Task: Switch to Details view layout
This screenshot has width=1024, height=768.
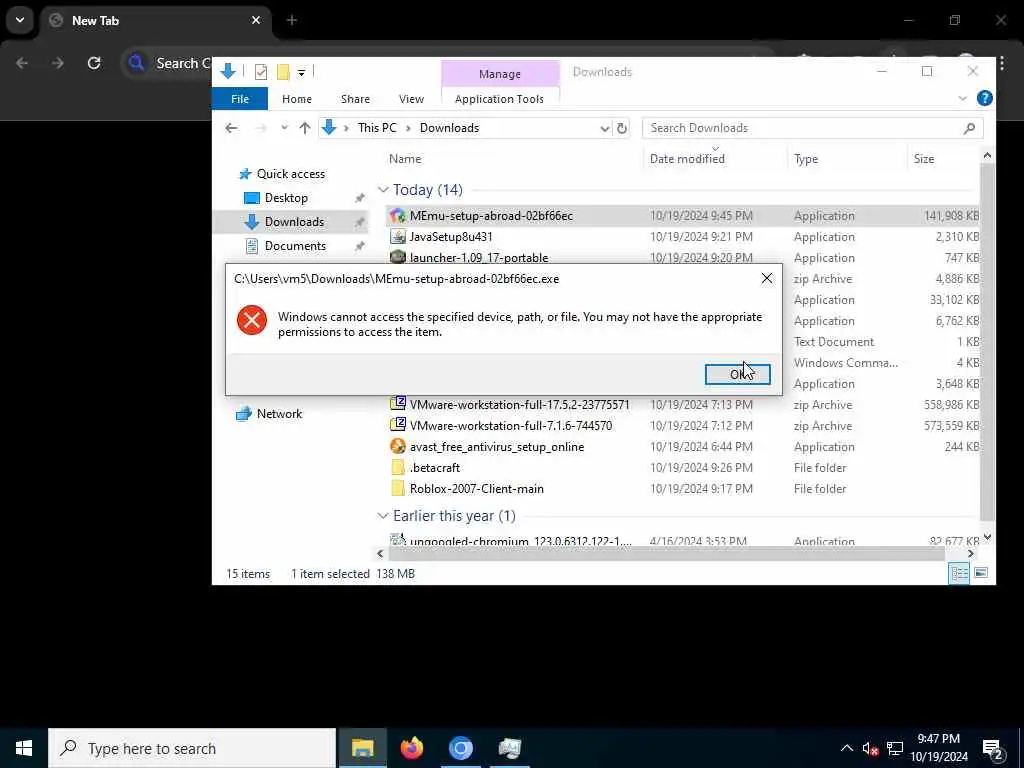Action: [959, 573]
